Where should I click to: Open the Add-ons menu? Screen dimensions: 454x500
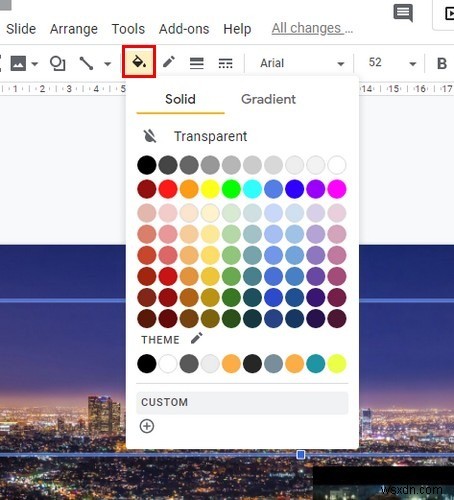(184, 29)
